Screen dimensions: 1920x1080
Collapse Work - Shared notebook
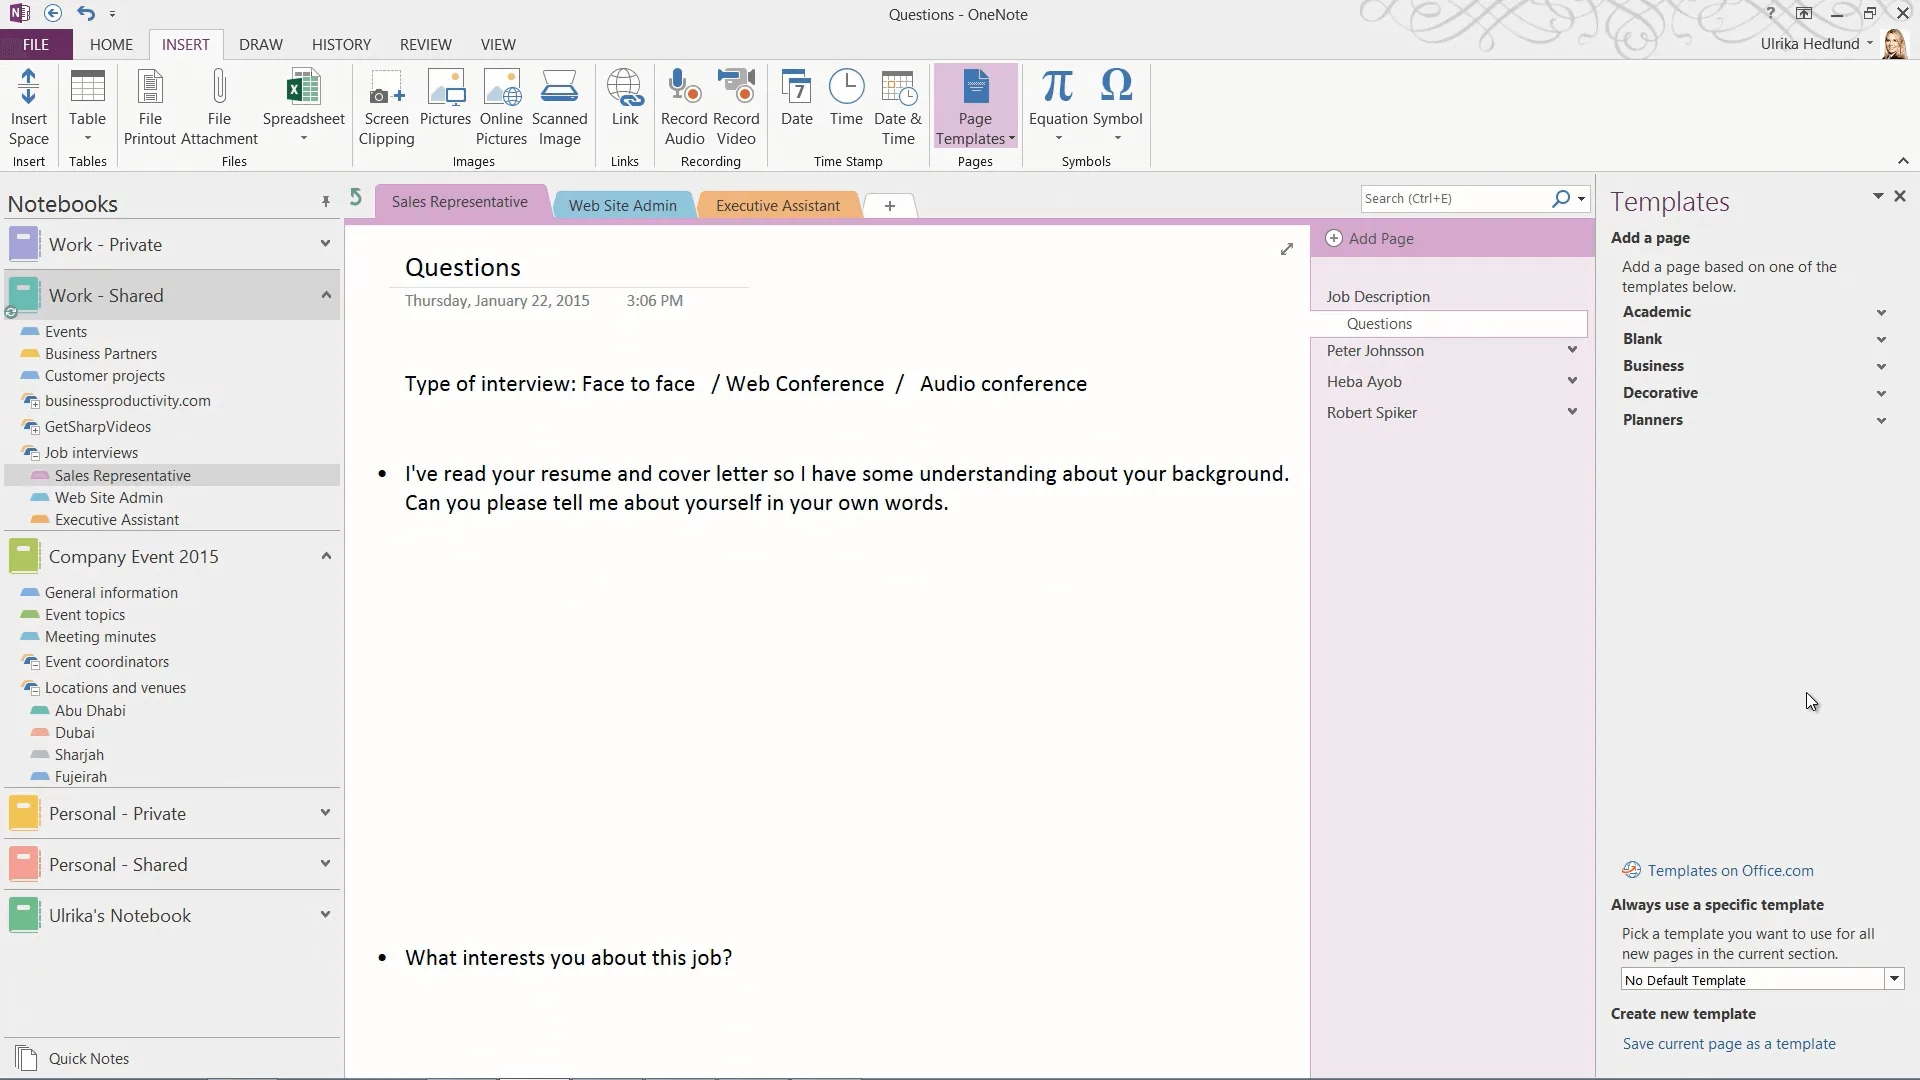pyautogui.click(x=326, y=295)
